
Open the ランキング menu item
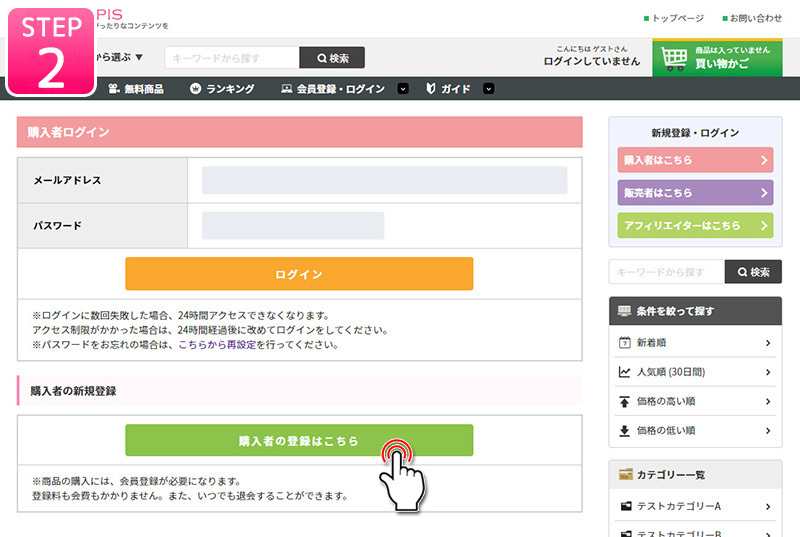tap(222, 89)
